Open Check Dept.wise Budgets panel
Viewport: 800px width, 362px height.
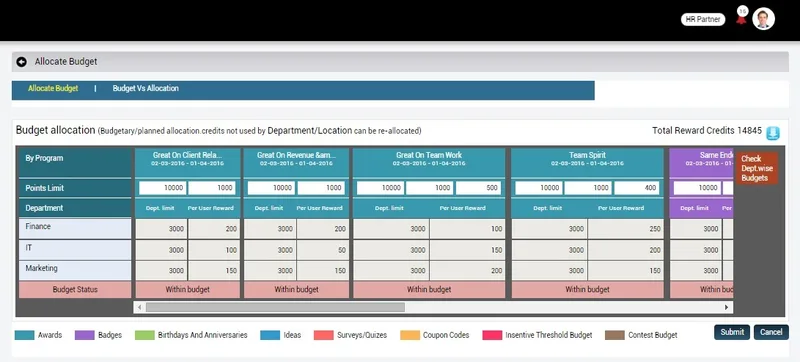(757, 168)
